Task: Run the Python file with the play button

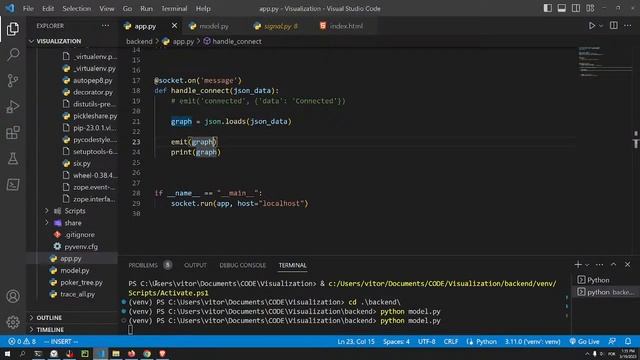Action: click(591, 26)
